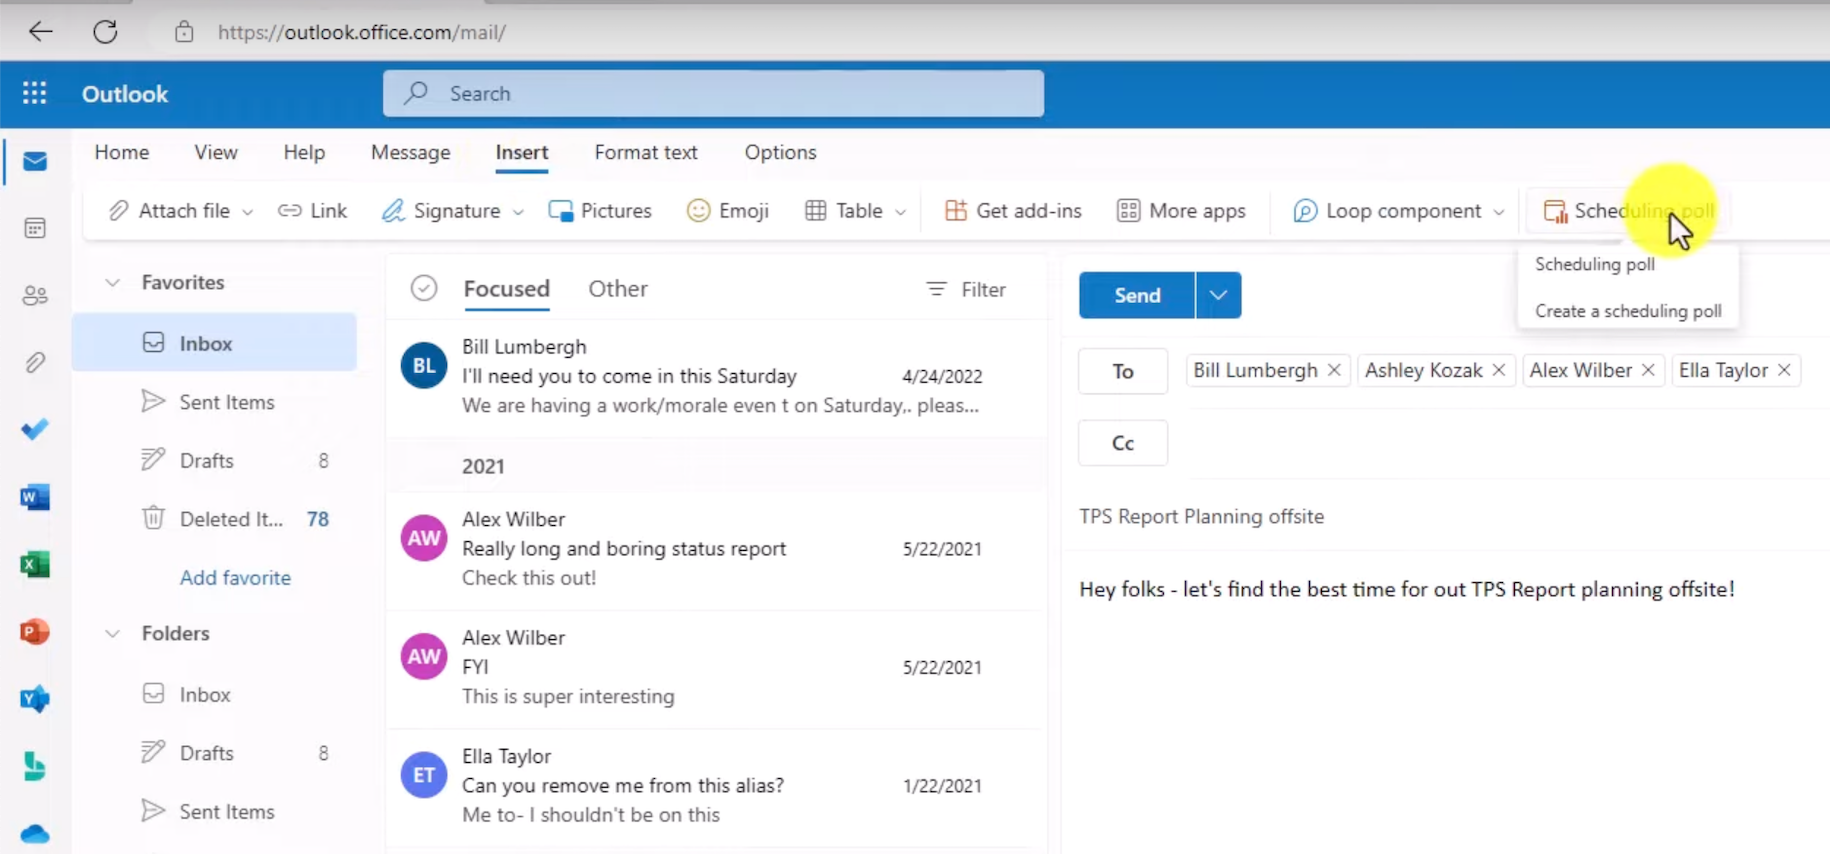Viewport: 1830px width, 854px height.
Task: Expand the Loop component dropdown arrow
Action: click(1498, 211)
